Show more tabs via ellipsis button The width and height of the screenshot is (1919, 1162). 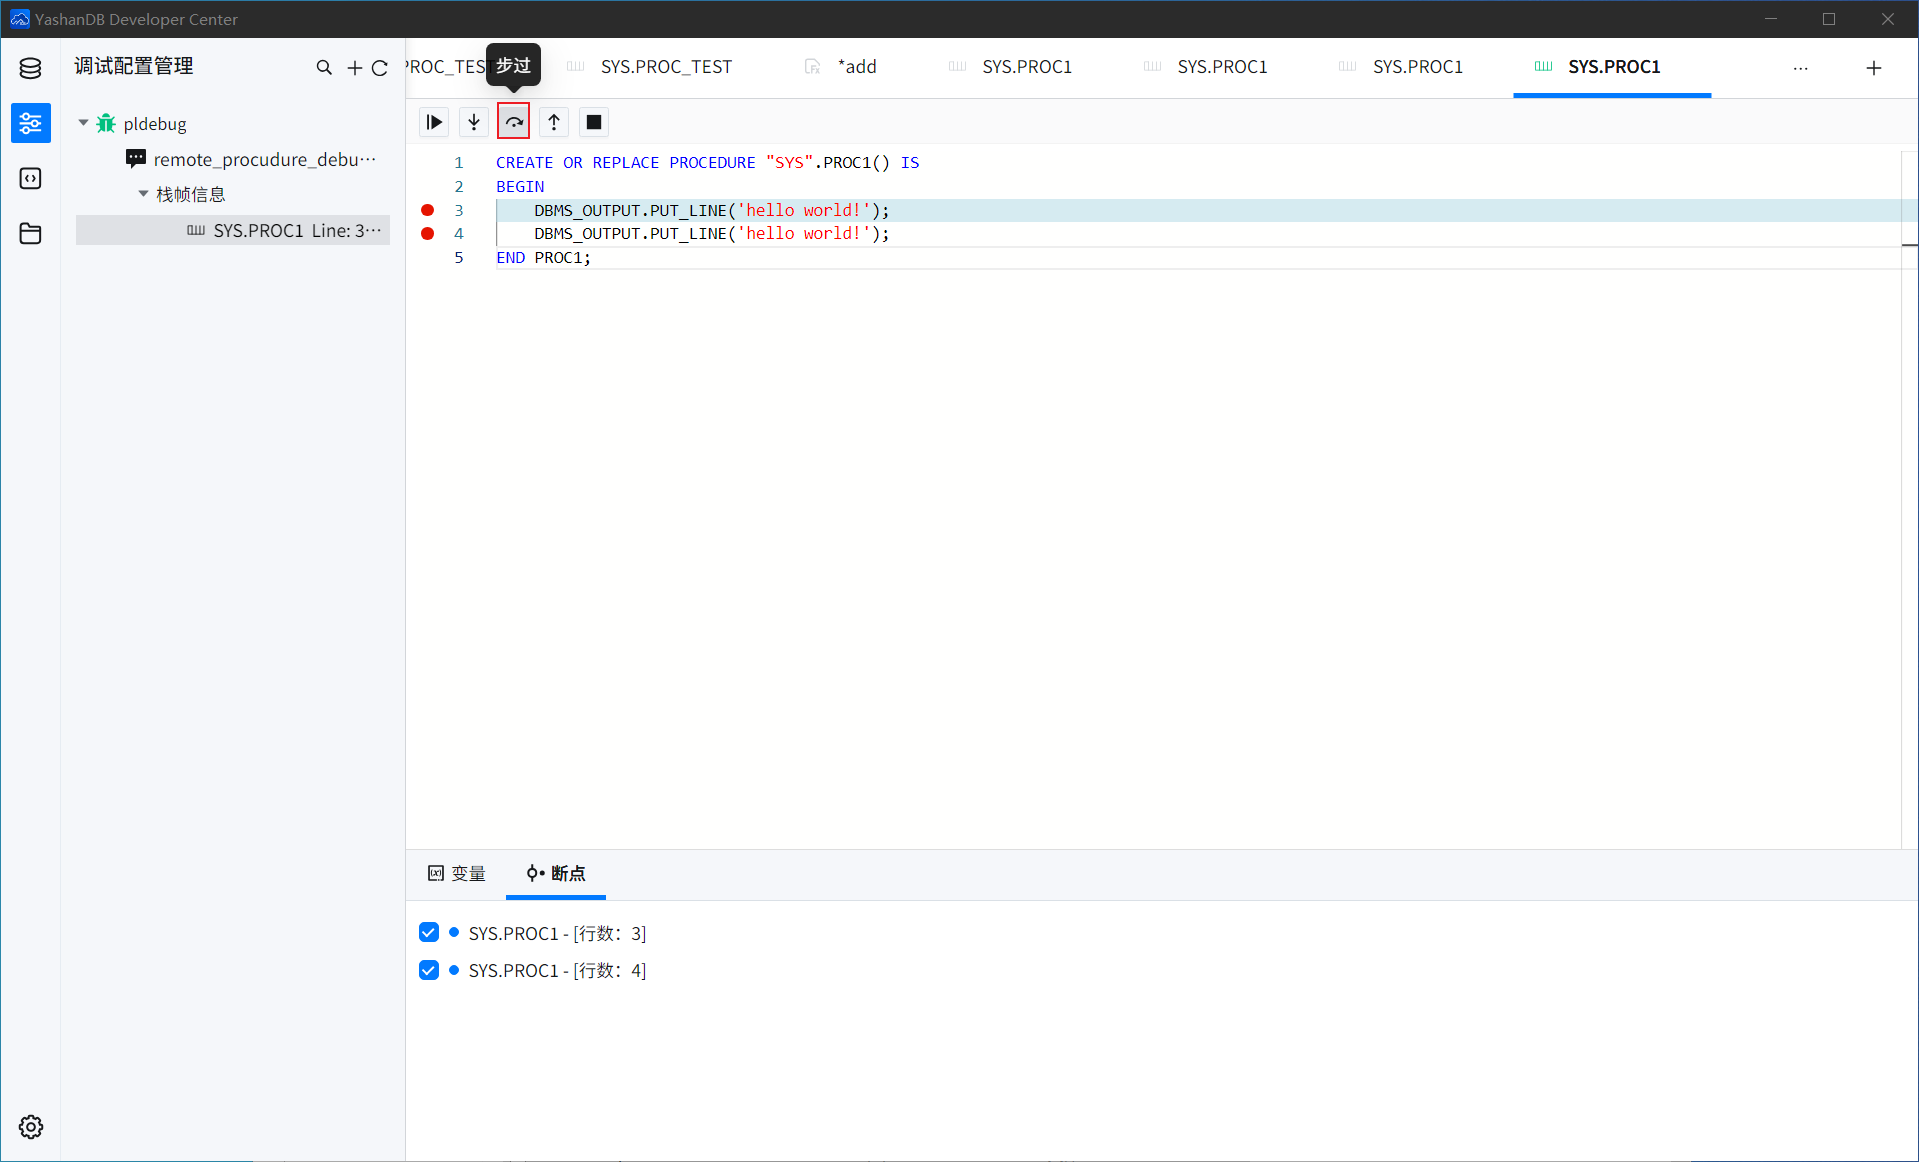(x=1801, y=68)
